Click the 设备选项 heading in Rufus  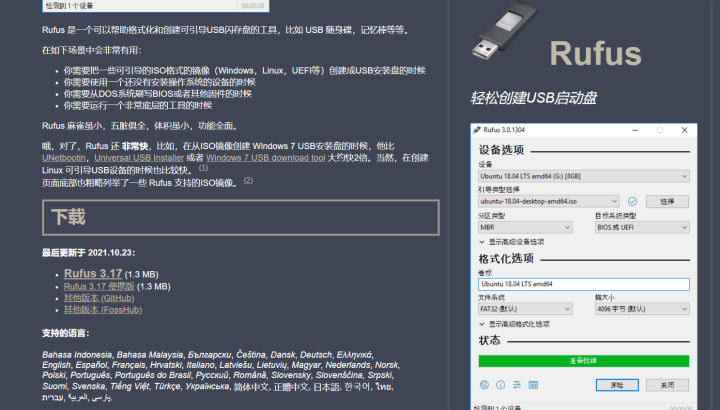pyautogui.click(x=501, y=150)
